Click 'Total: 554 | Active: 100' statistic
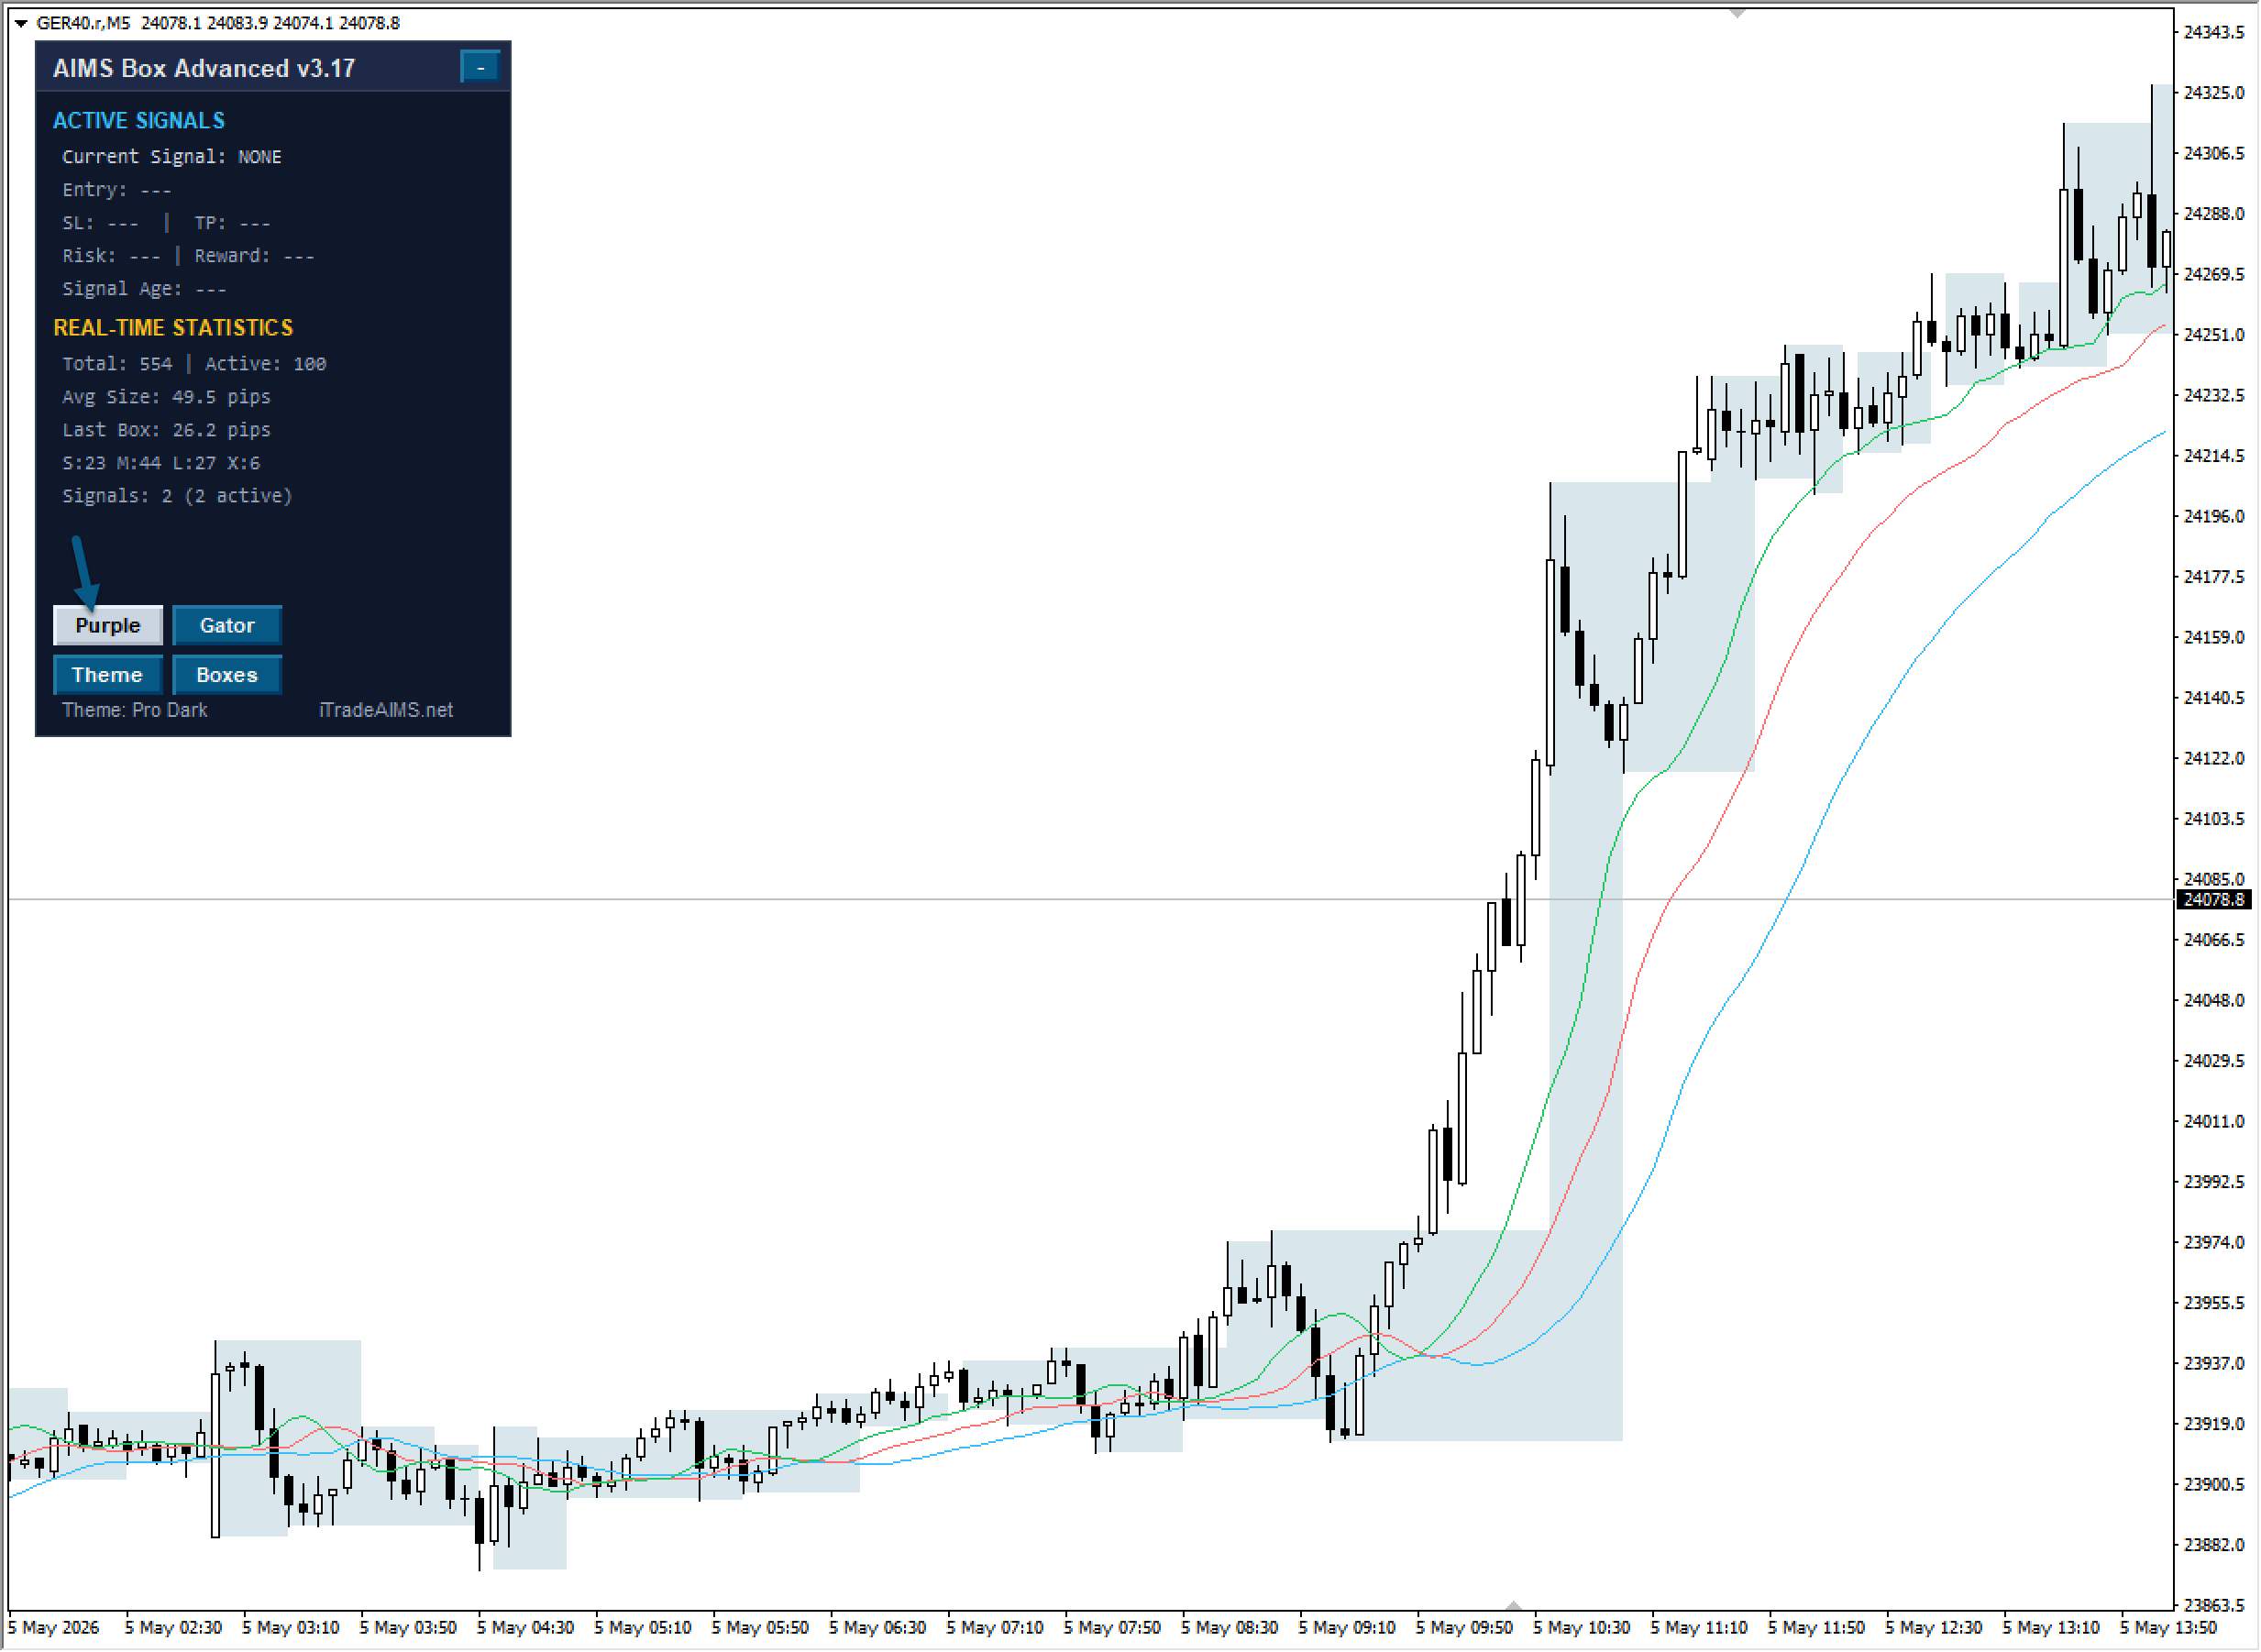This screenshot has width=2261, height=1652. click(194, 364)
